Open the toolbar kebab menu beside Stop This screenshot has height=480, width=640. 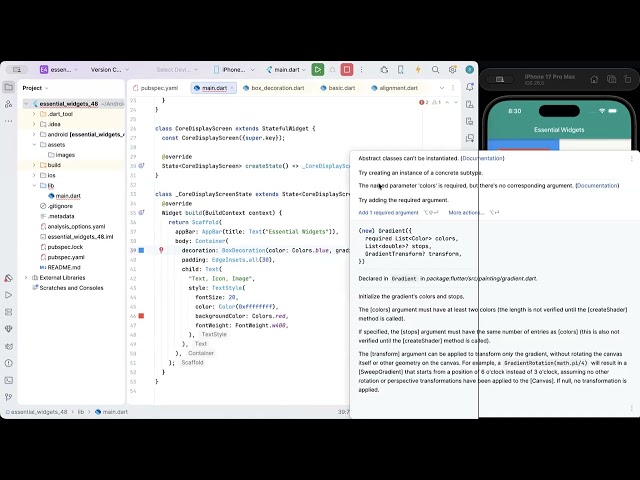point(361,70)
